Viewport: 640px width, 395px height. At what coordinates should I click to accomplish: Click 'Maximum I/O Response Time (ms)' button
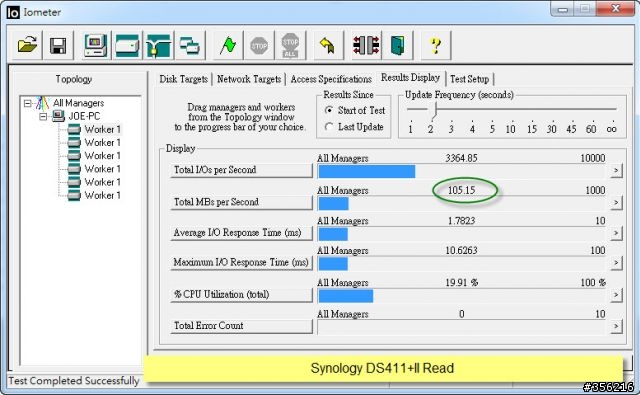[x=241, y=262]
